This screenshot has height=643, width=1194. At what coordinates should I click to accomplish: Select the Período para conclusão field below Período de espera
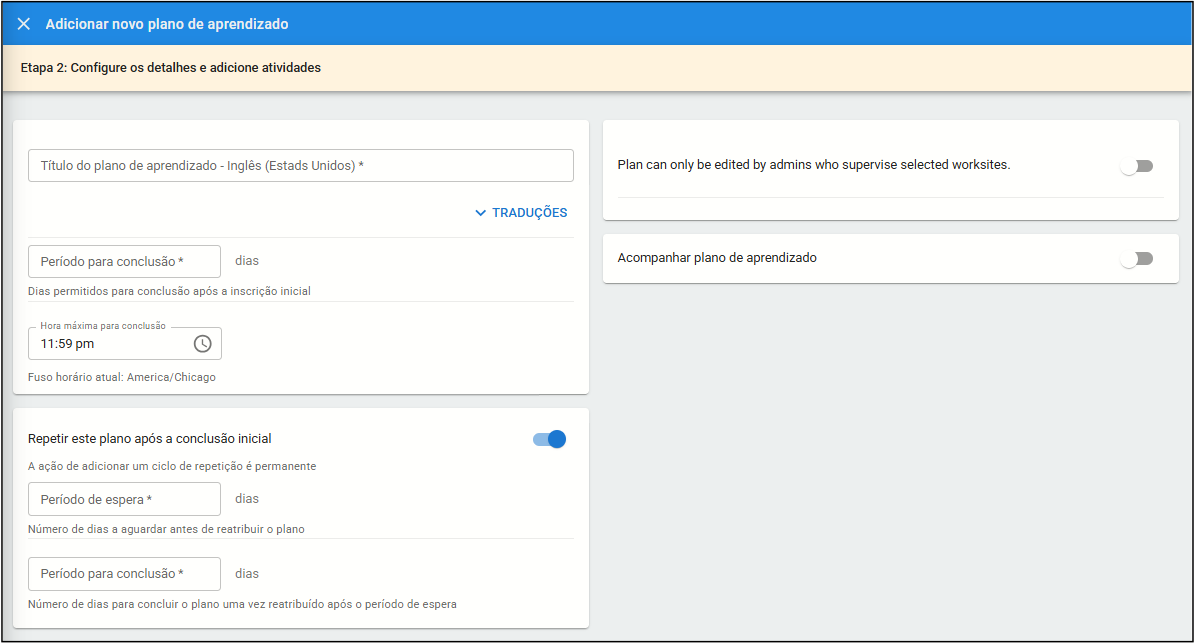[x=124, y=574]
